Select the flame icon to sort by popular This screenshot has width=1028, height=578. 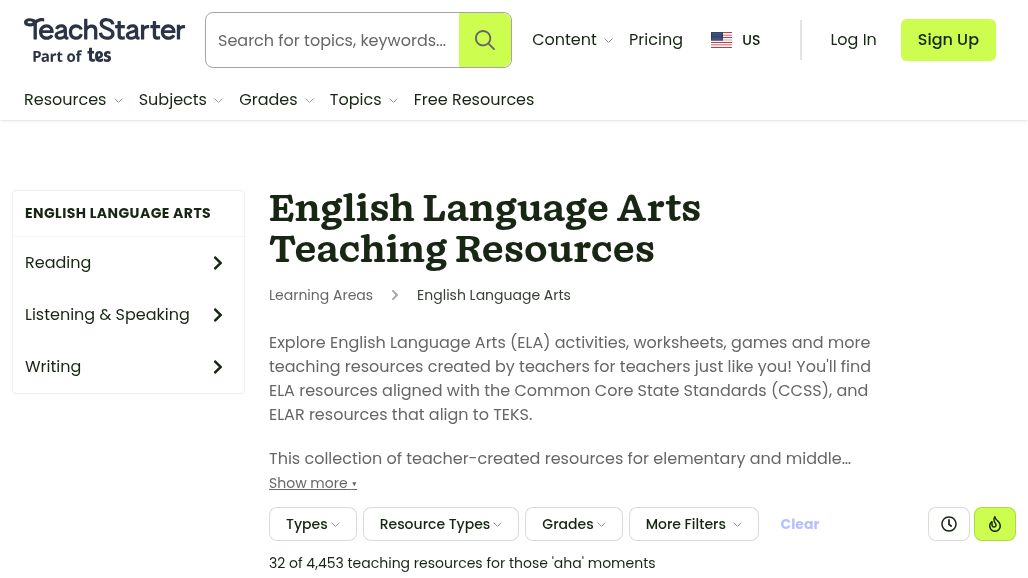(x=994, y=523)
